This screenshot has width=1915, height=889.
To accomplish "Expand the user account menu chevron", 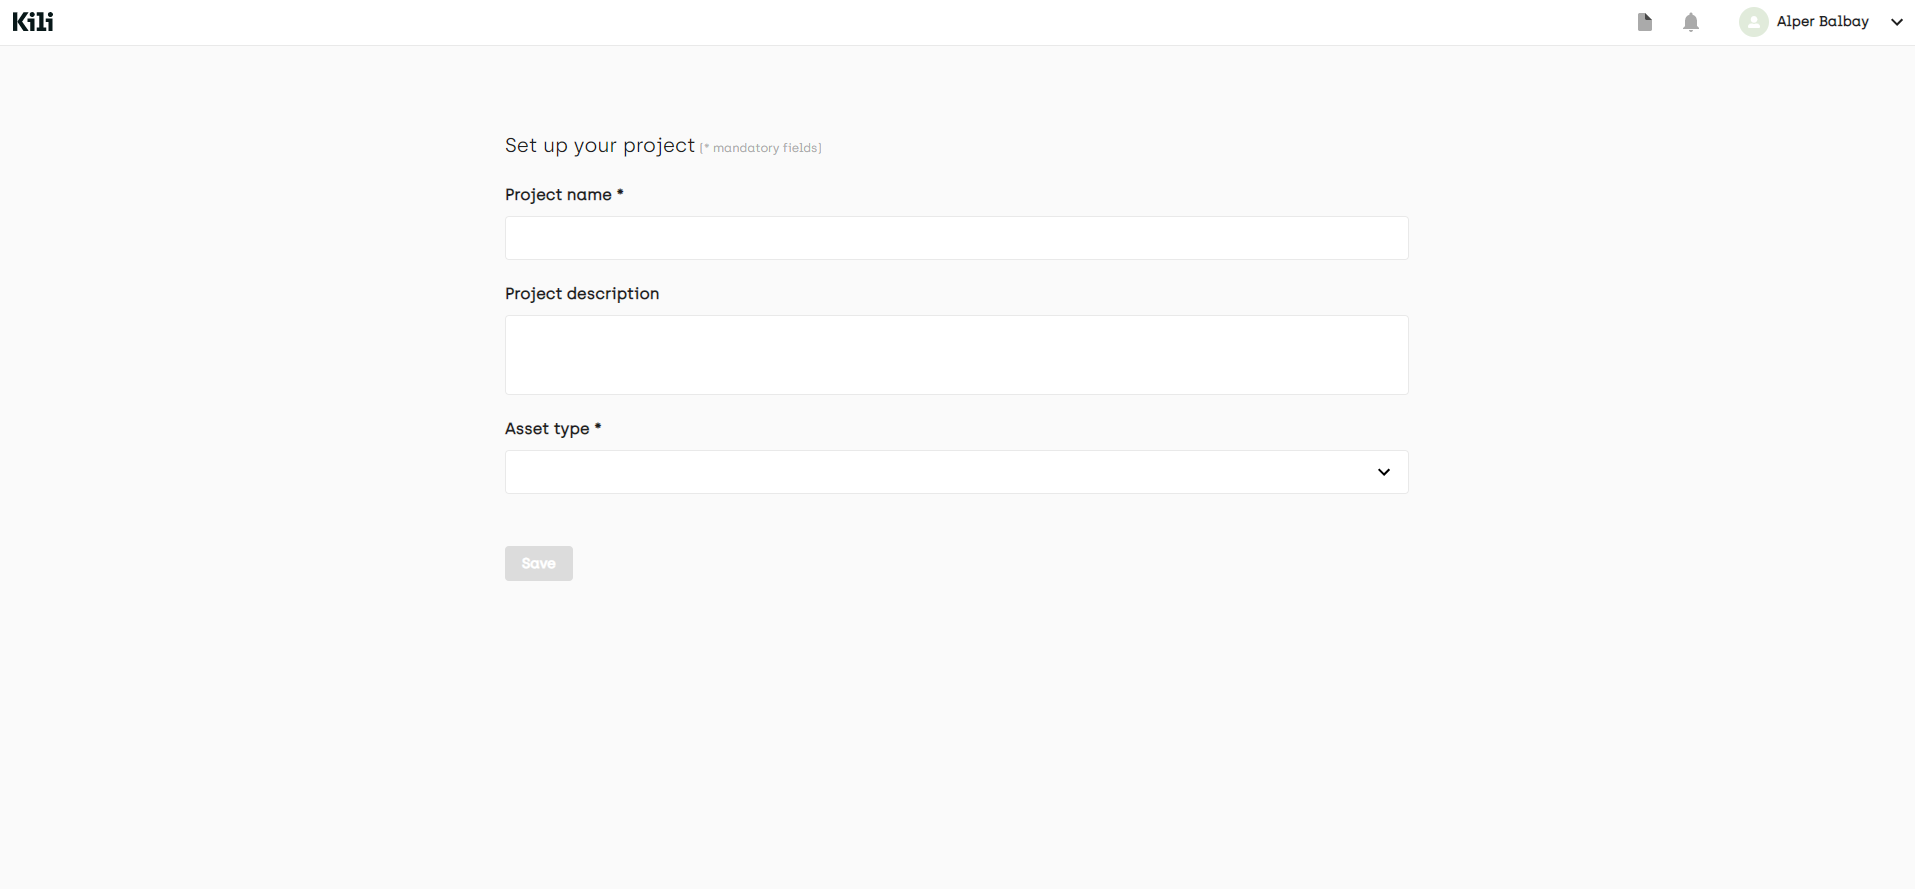I will click(x=1896, y=22).
